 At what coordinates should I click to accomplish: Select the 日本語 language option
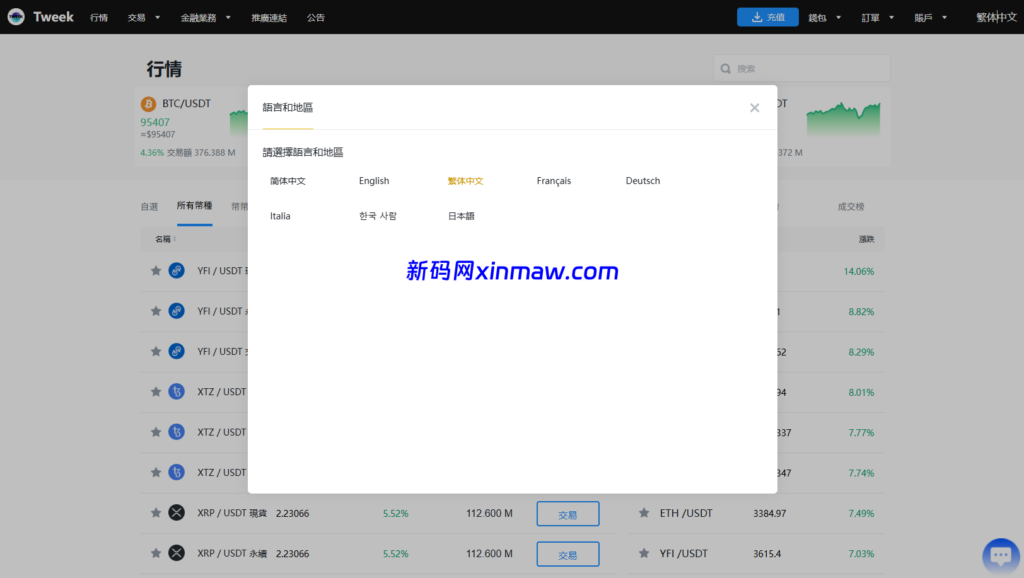click(461, 215)
